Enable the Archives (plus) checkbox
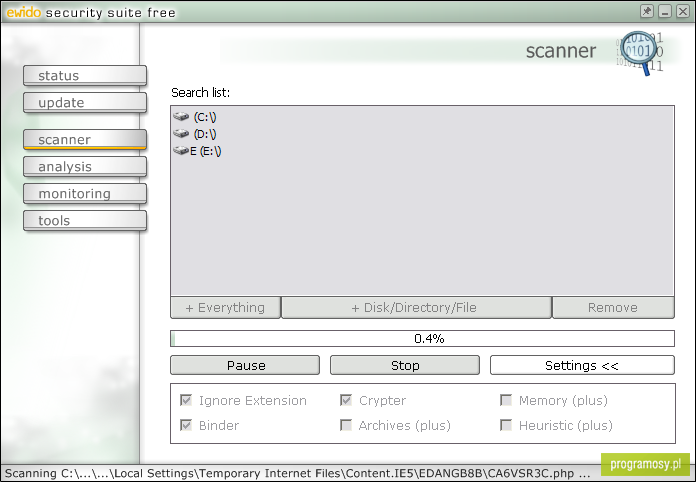 click(346, 425)
